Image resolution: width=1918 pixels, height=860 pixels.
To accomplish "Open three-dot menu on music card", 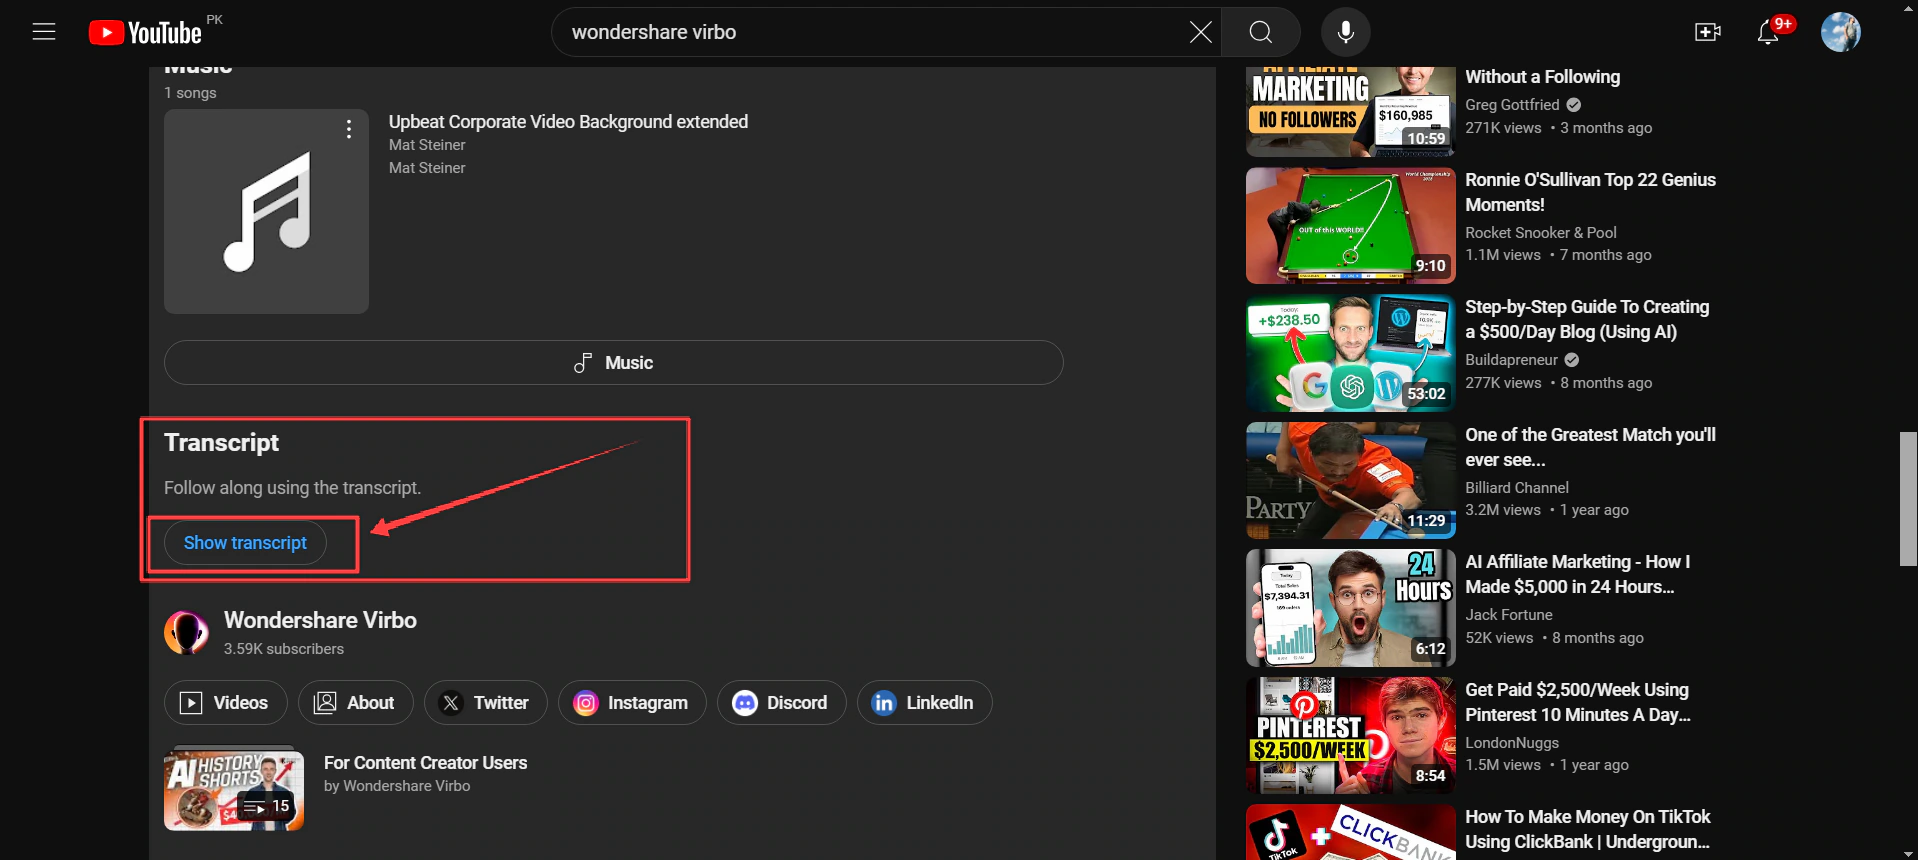I will pyautogui.click(x=348, y=129).
